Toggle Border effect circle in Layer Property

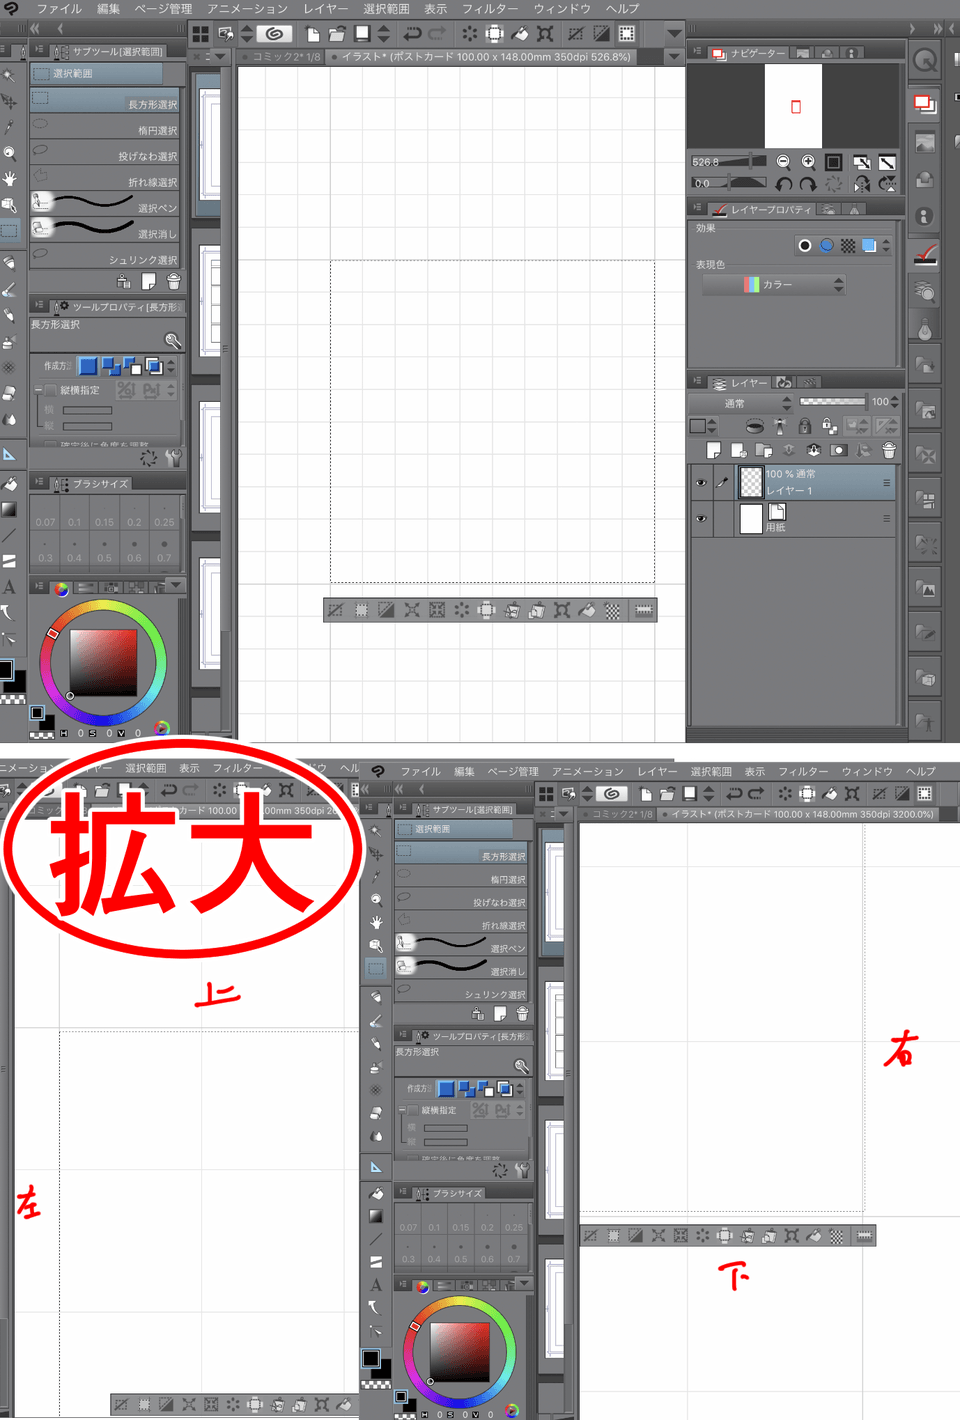(805, 245)
